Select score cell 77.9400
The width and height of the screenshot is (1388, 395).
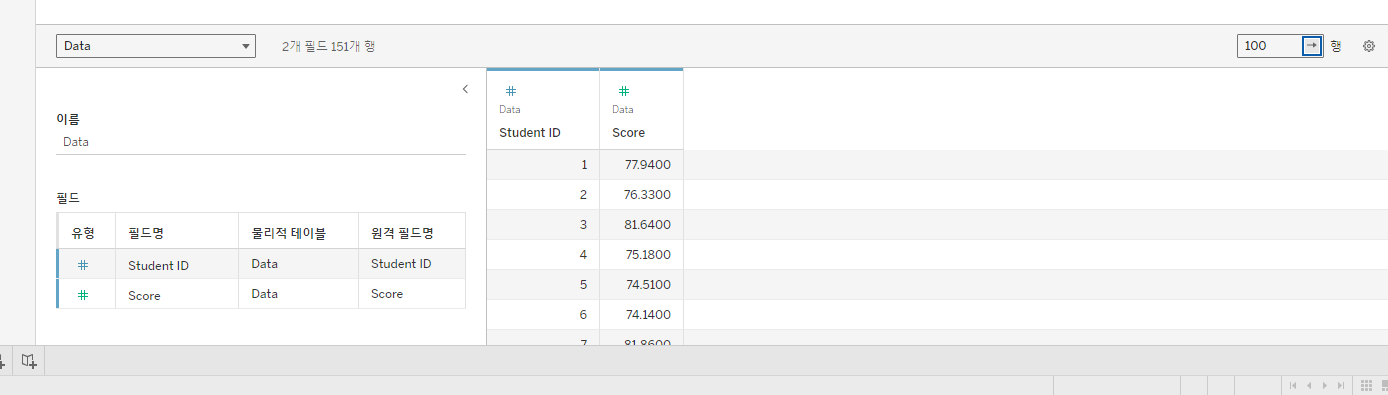pos(641,164)
